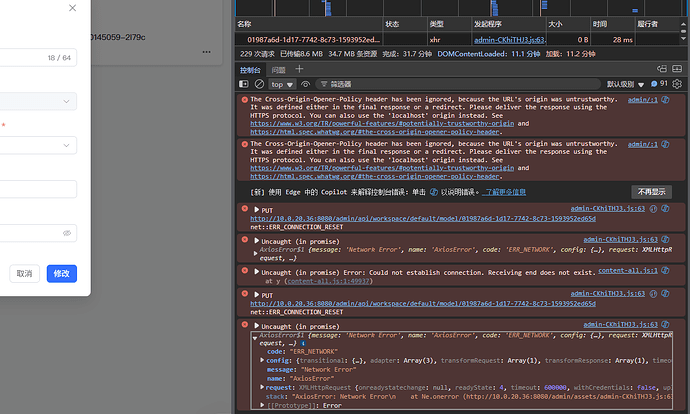The height and width of the screenshot is (414, 690).
Task: Click the empty text input in dialog
Action: pyautogui.click(x=38, y=189)
